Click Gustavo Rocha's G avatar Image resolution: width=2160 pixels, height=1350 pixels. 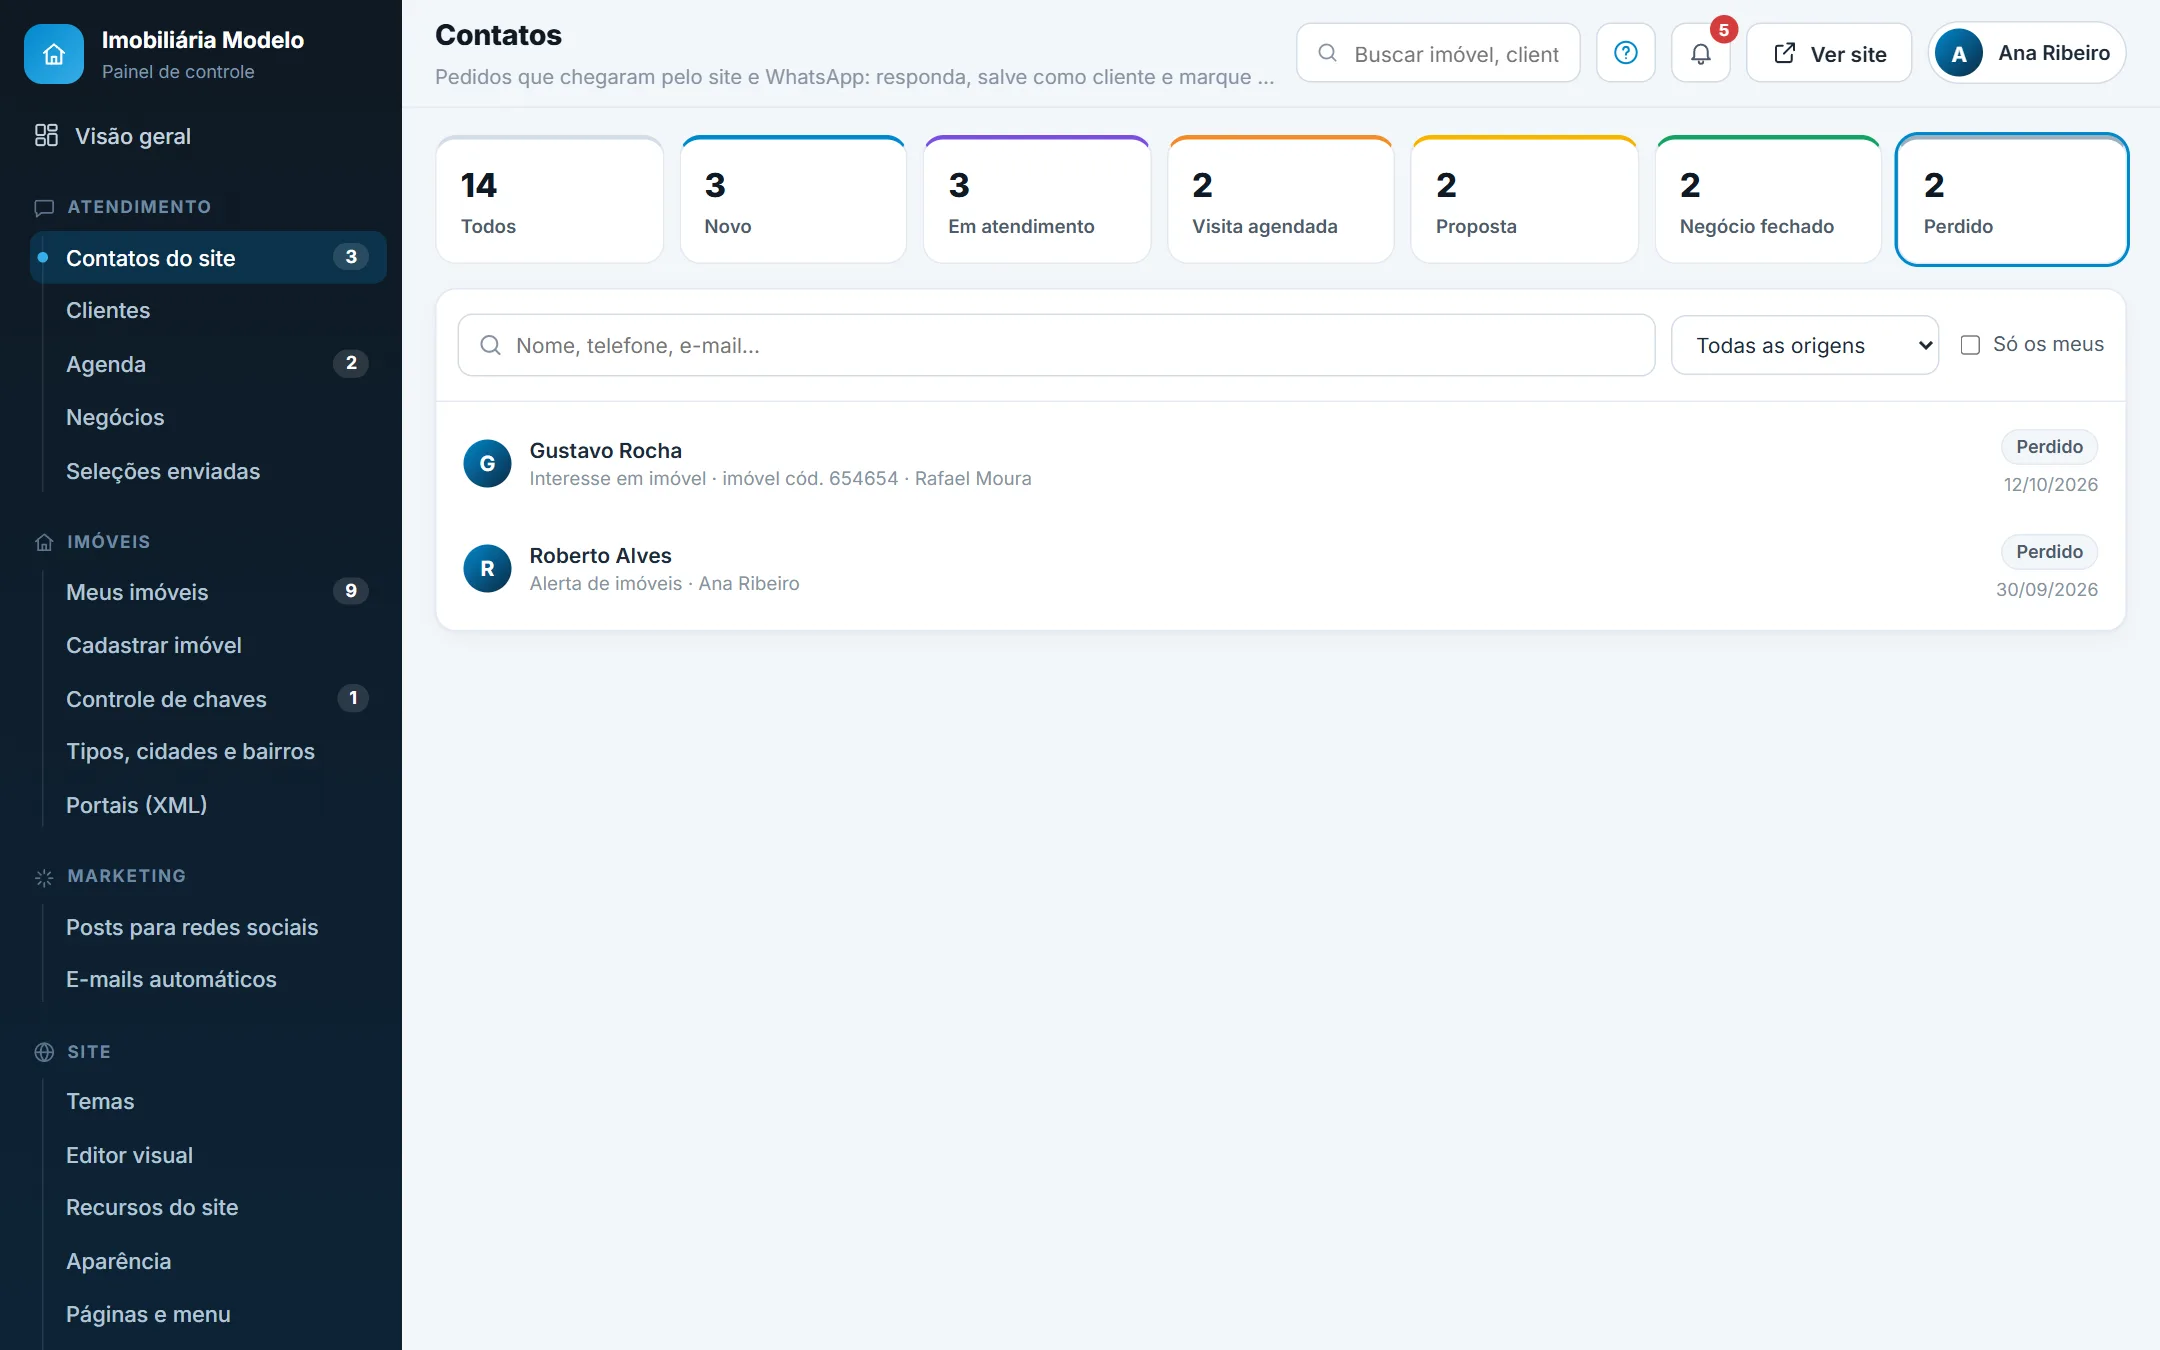(x=488, y=464)
